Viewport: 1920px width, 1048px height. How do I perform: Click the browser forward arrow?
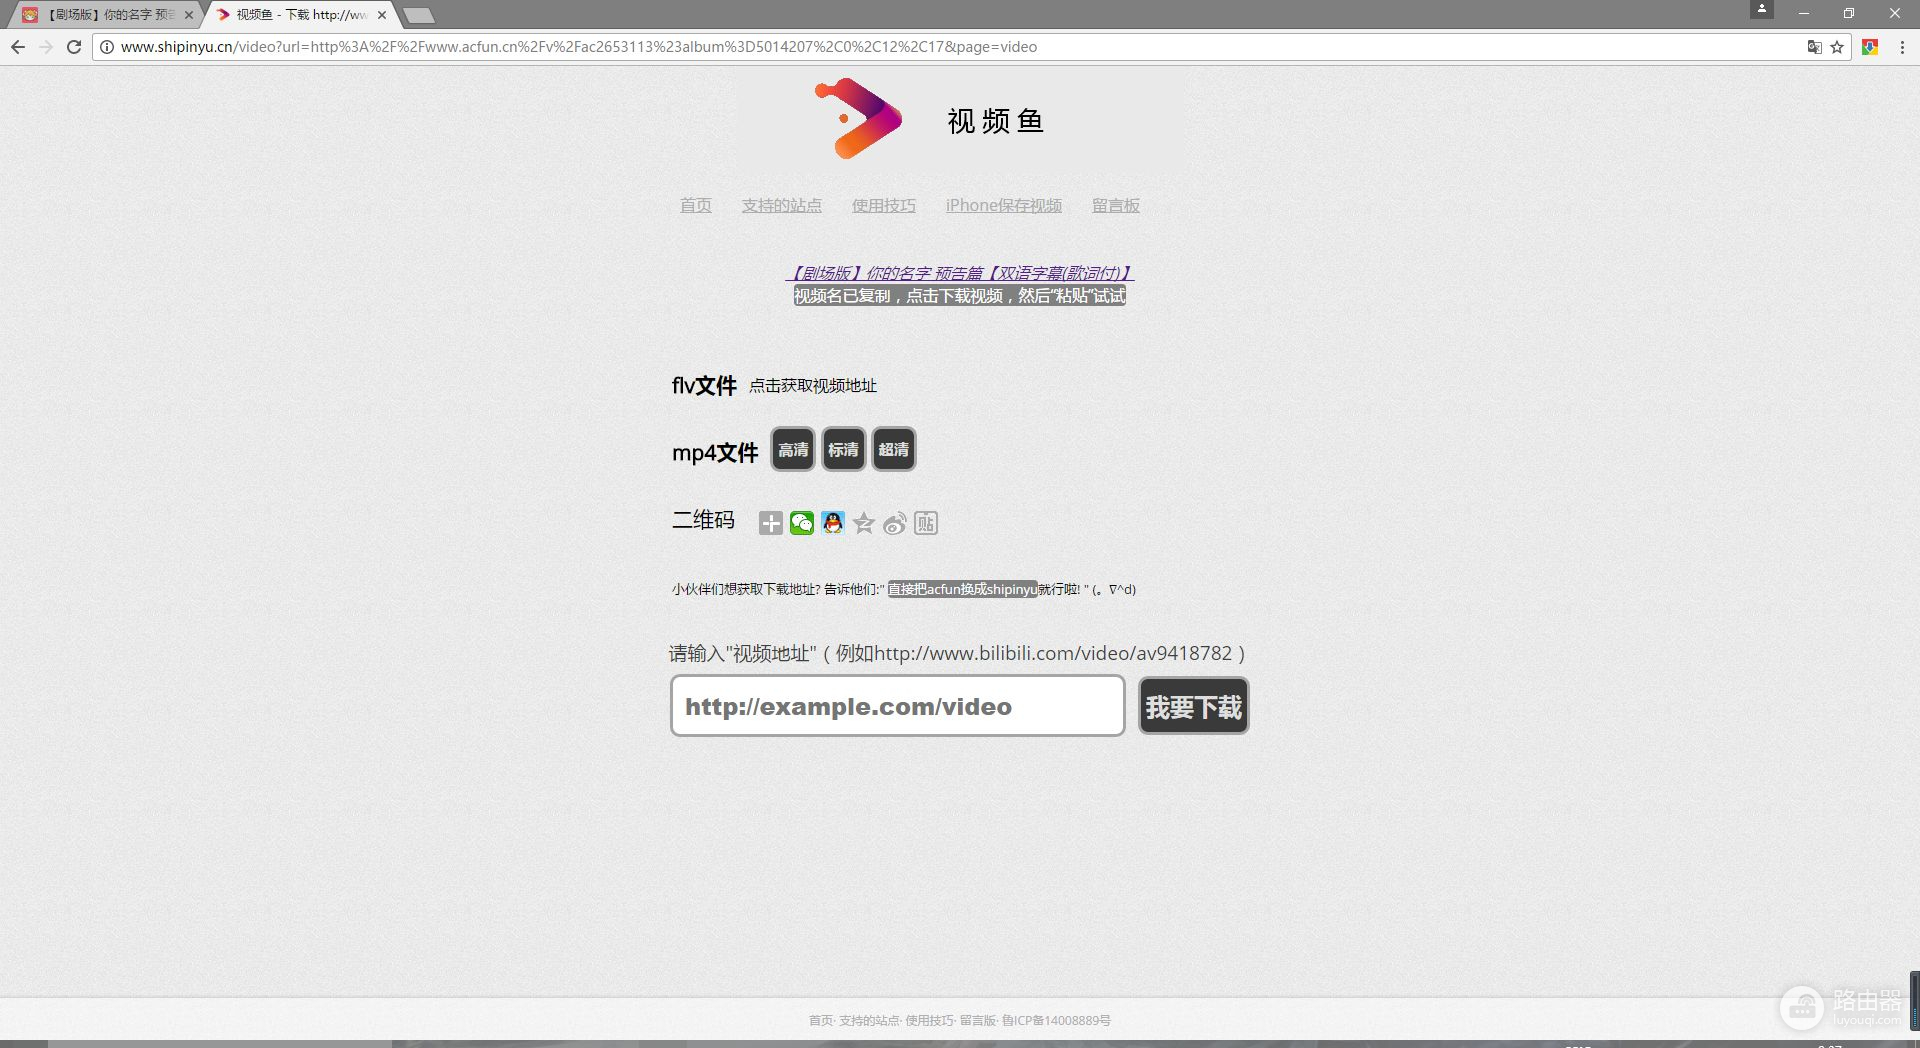pyautogui.click(x=46, y=47)
